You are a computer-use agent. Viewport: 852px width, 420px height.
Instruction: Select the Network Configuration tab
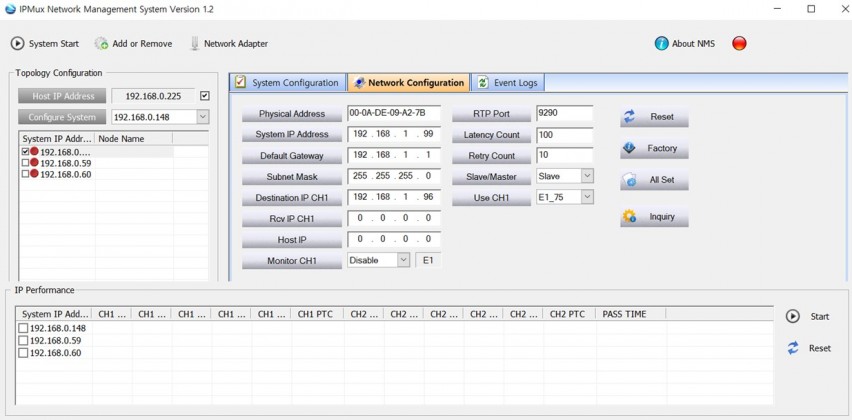click(409, 83)
